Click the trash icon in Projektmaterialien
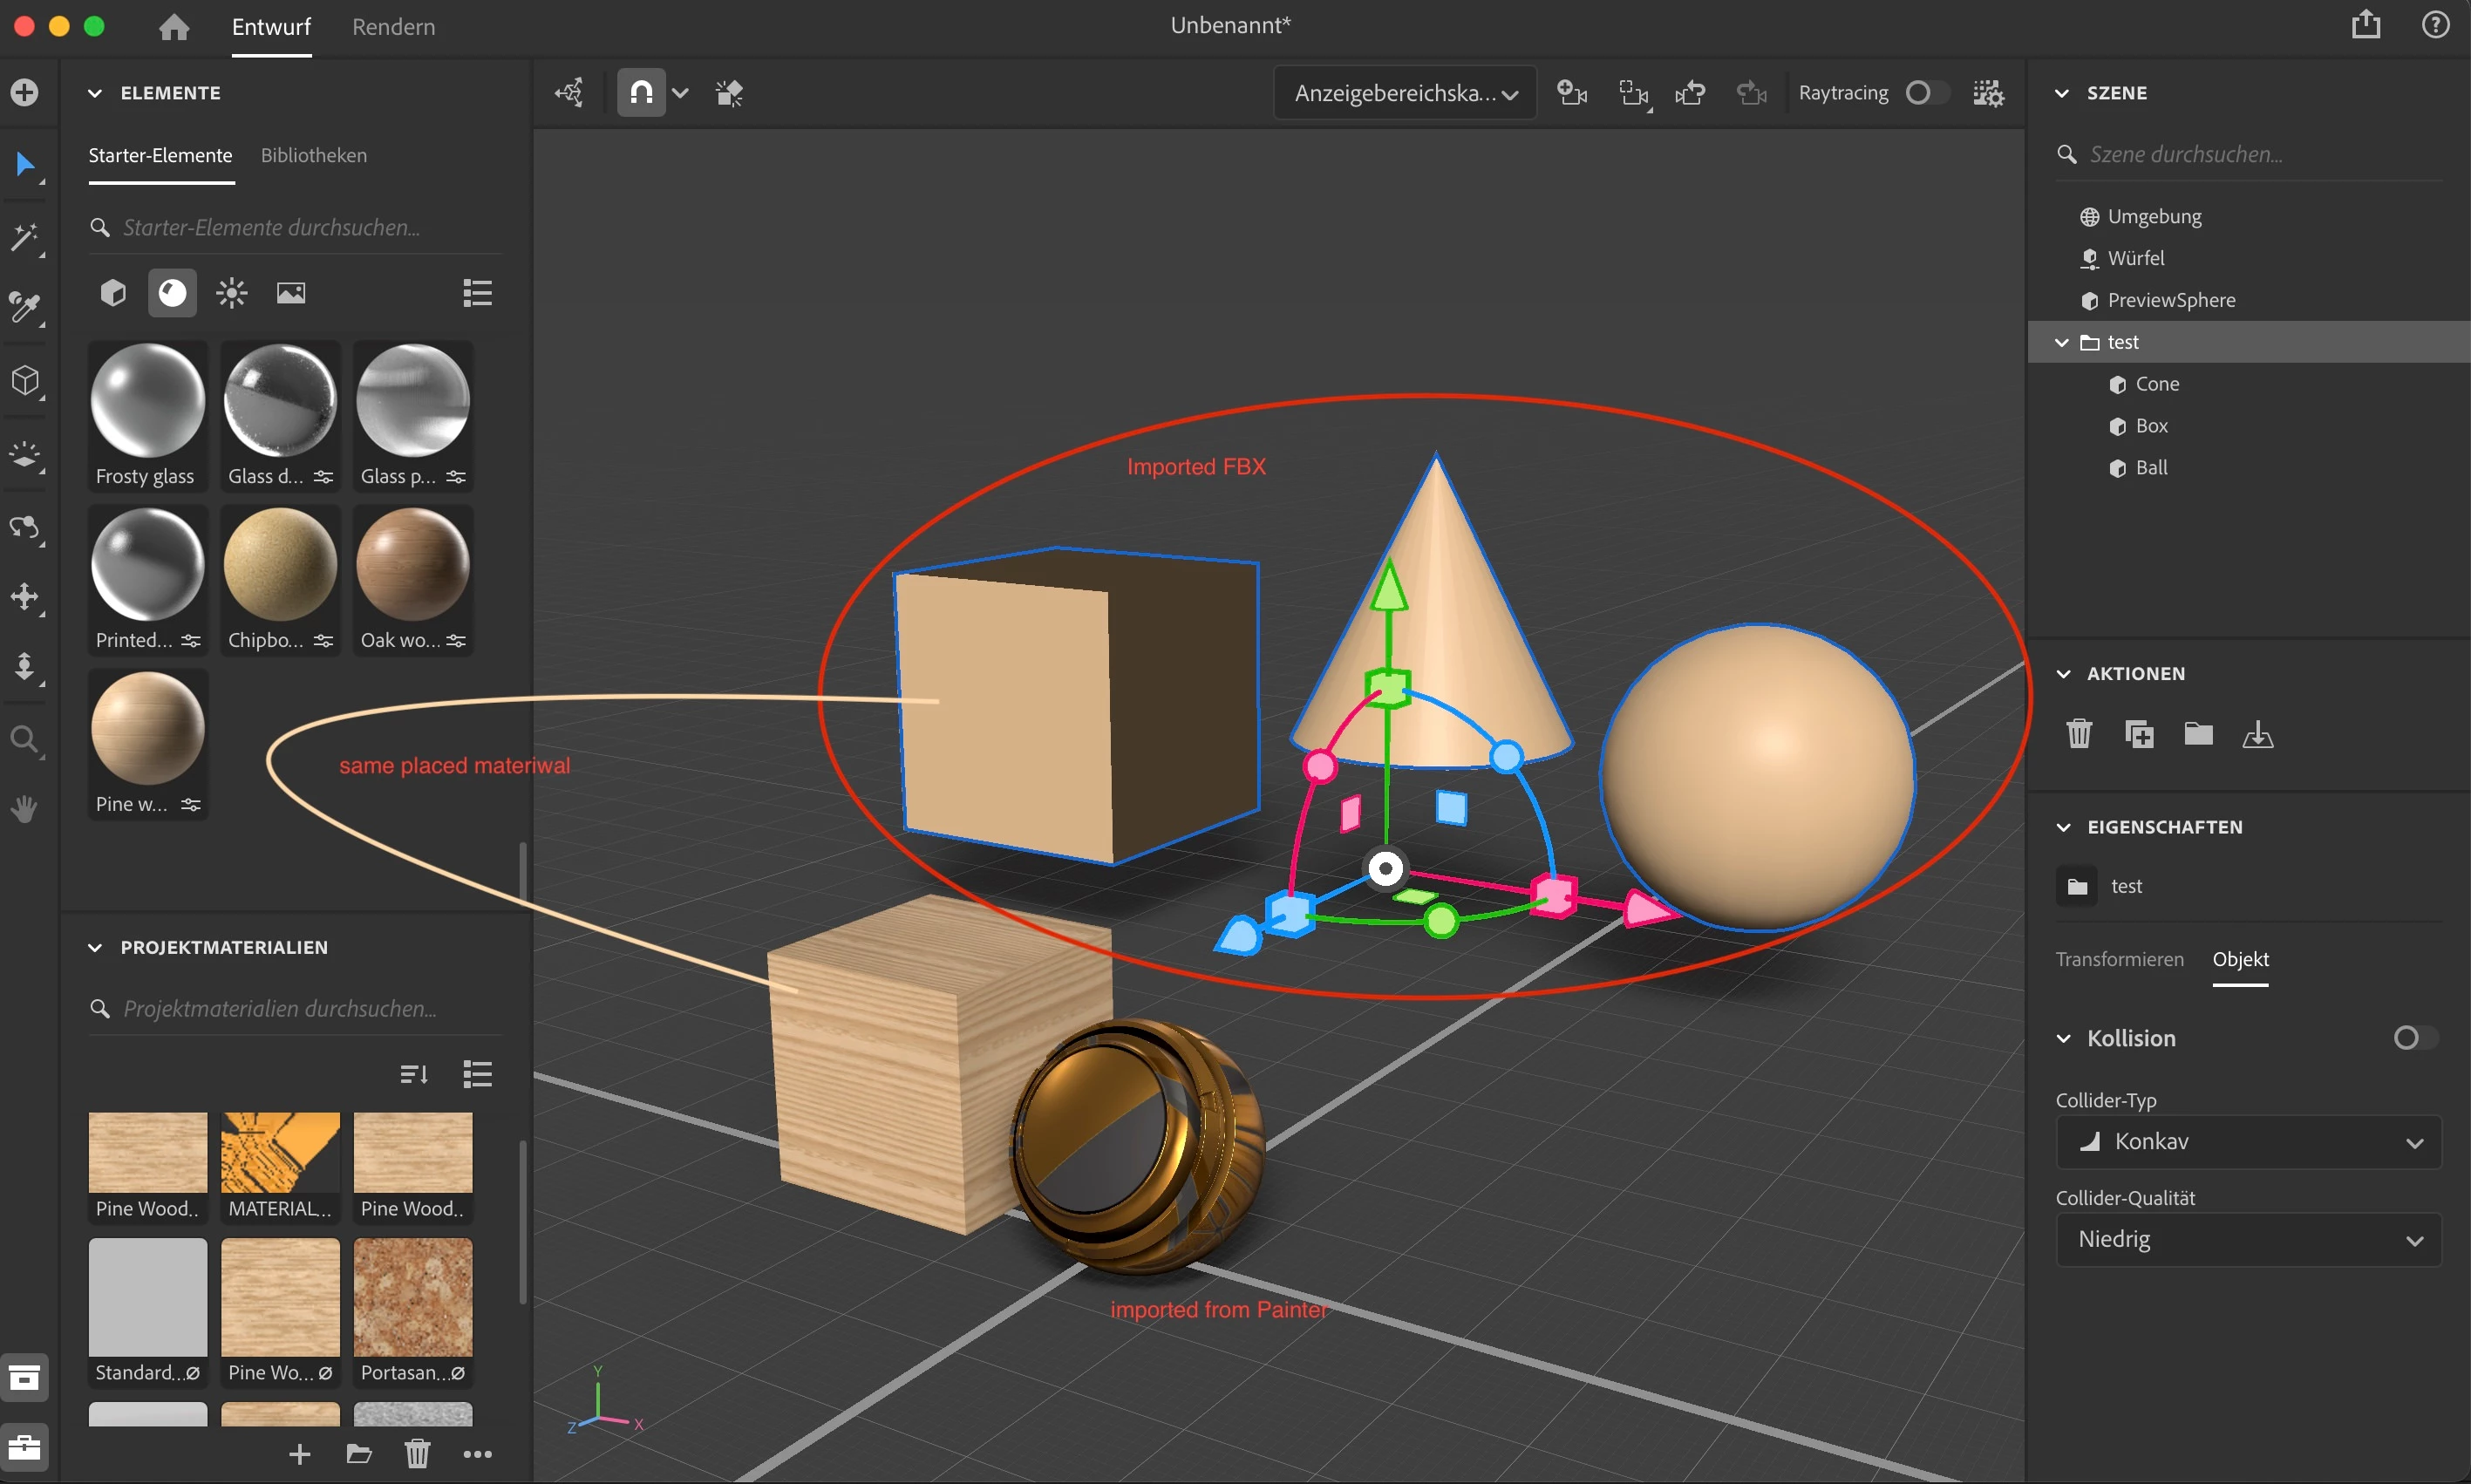This screenshot has width=2471, height=1484. coord(417,1453)
